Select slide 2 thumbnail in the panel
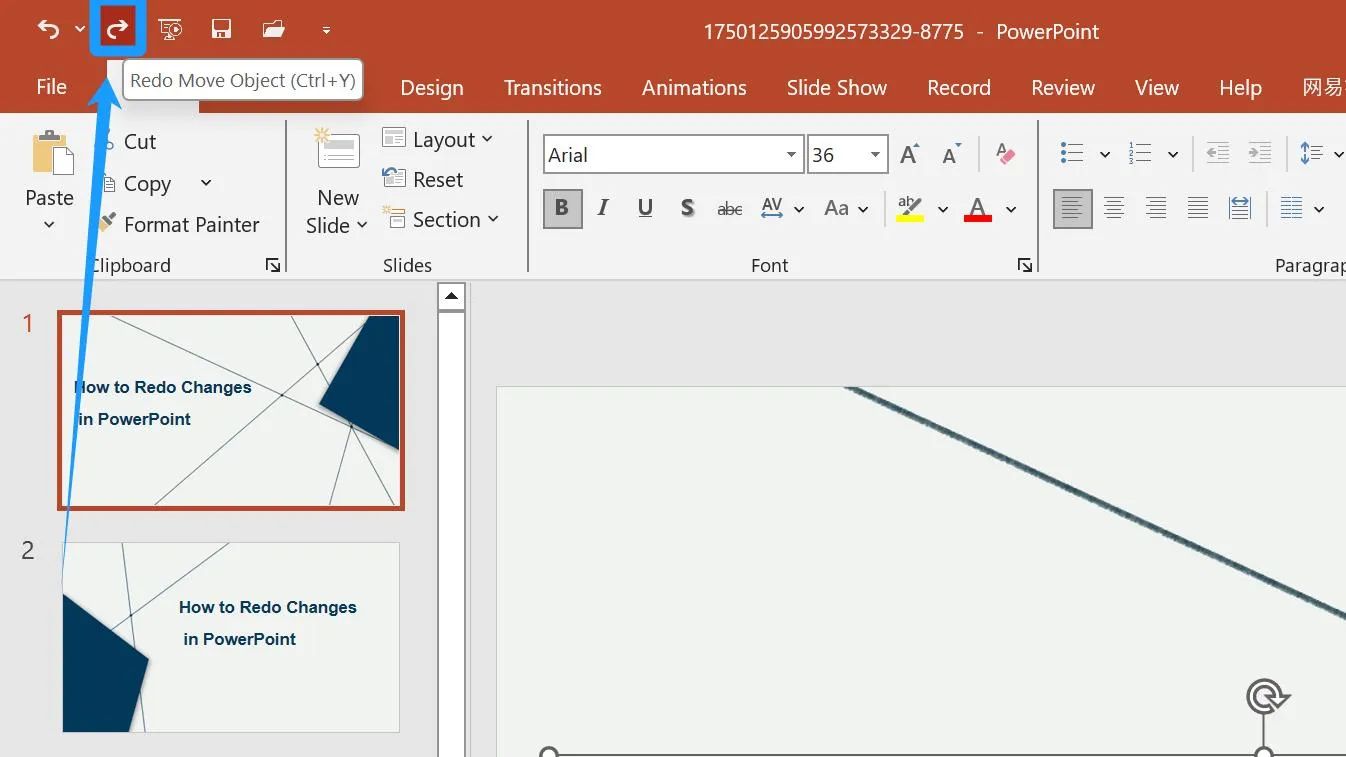Viewport: 1346px width, 757px height. point(231,637)
